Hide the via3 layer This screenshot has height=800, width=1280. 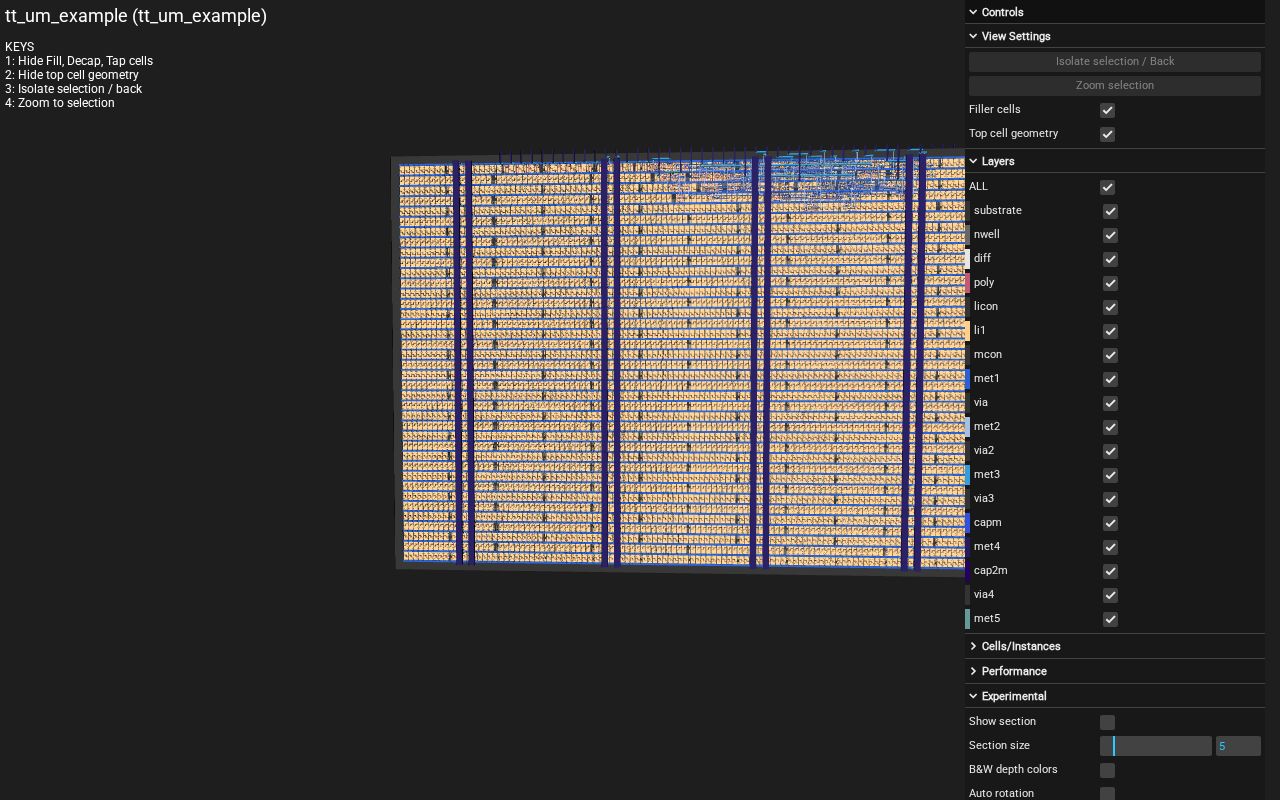1110,499
